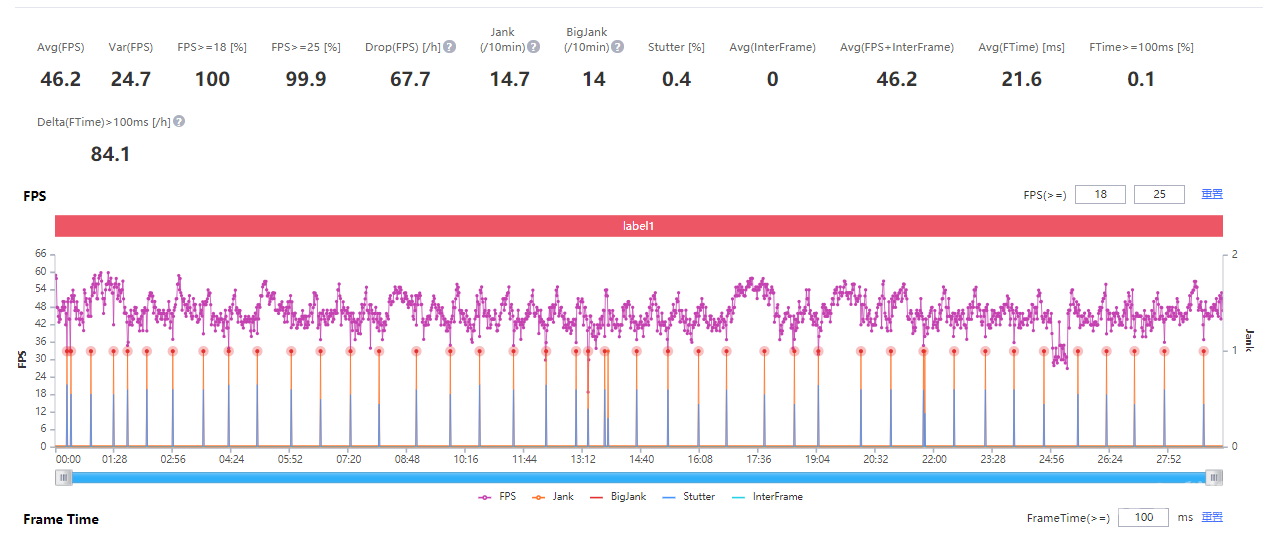Click the FPS>=18 [%] value 100
This screenshot has height=535, width=1275.
click(x=212, y=79)
